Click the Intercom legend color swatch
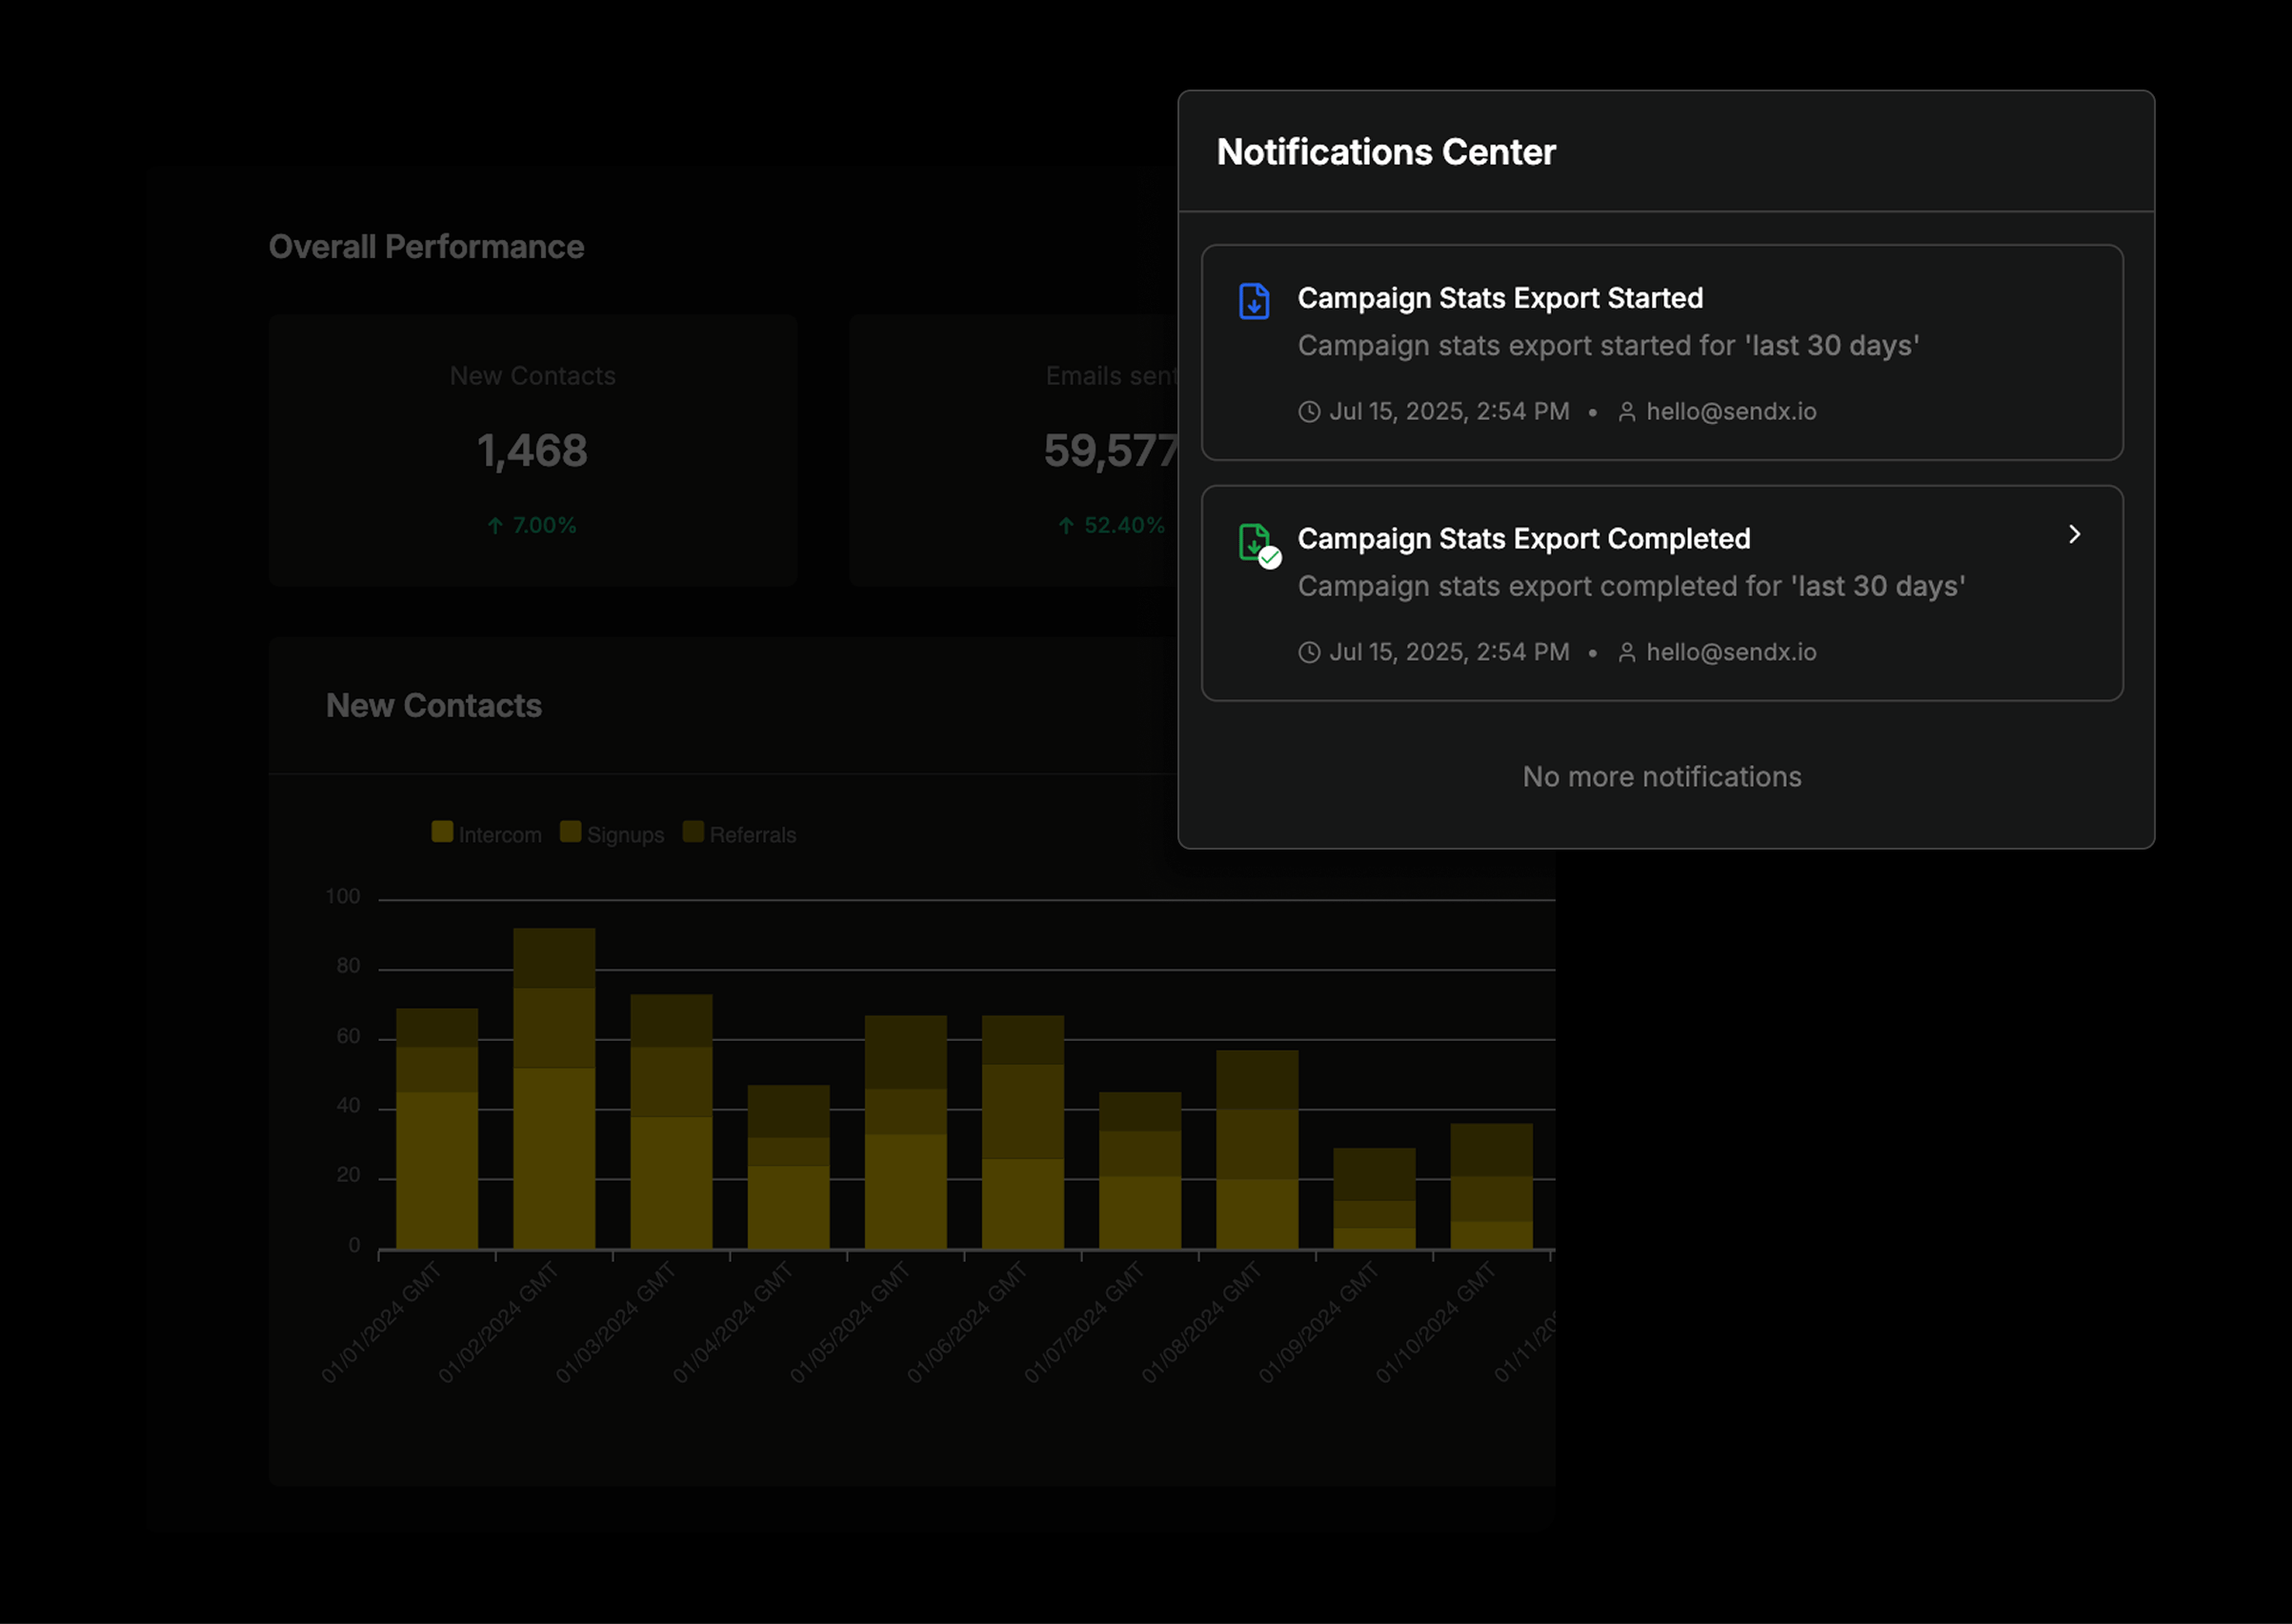Image resolution: width=2292 pixels, height=1624 pixels. 442,832
